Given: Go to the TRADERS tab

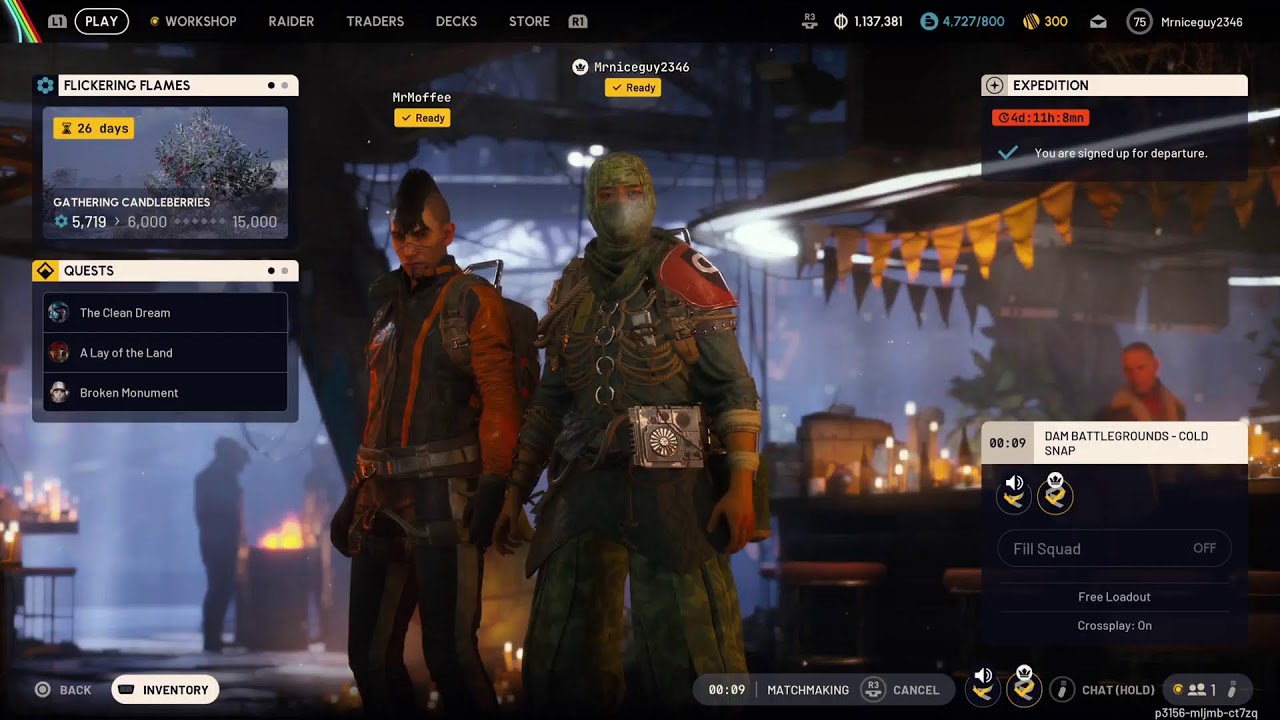Looking at the screenshot, I should tap(375, 21).
